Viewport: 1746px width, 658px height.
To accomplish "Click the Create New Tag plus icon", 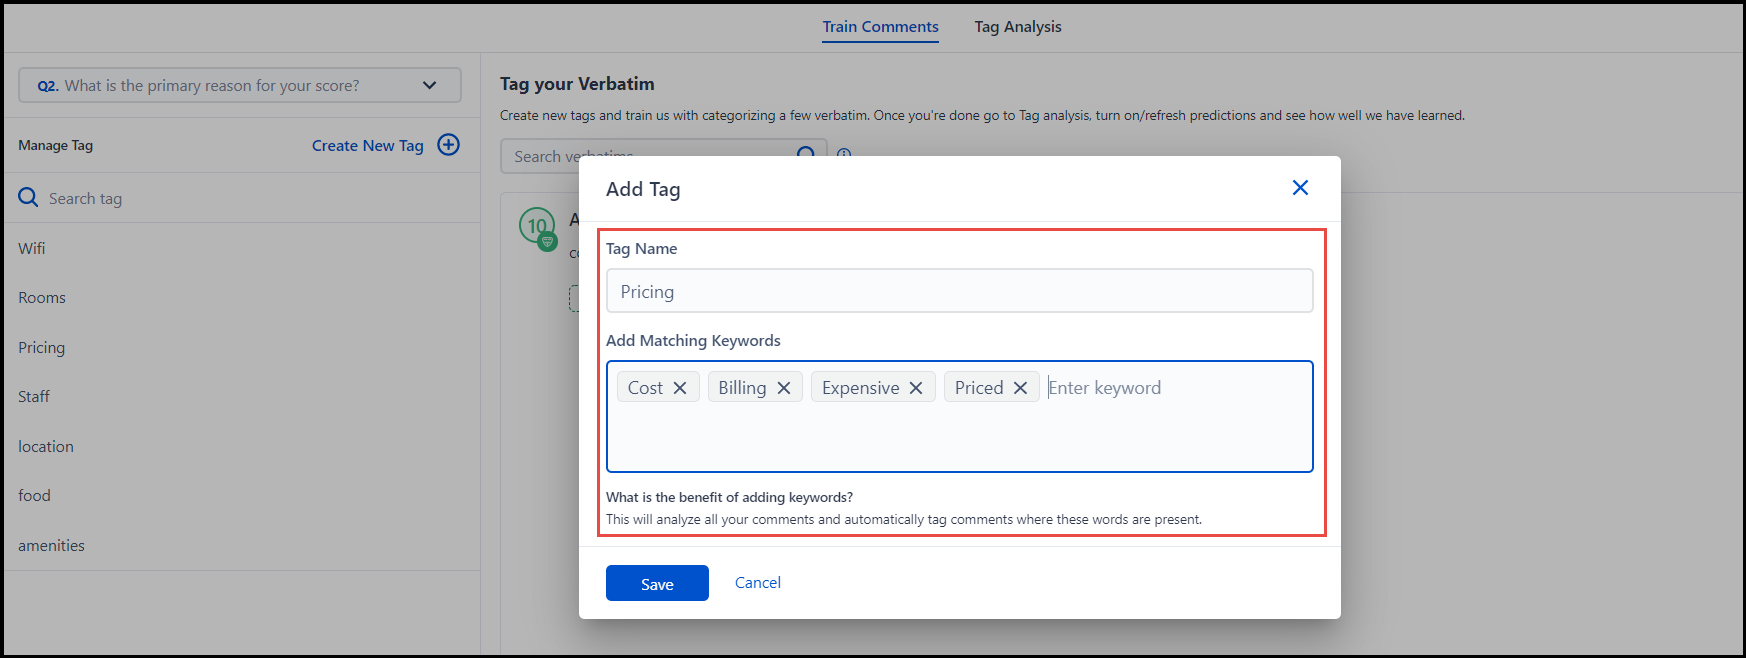I will click(449, 145).
